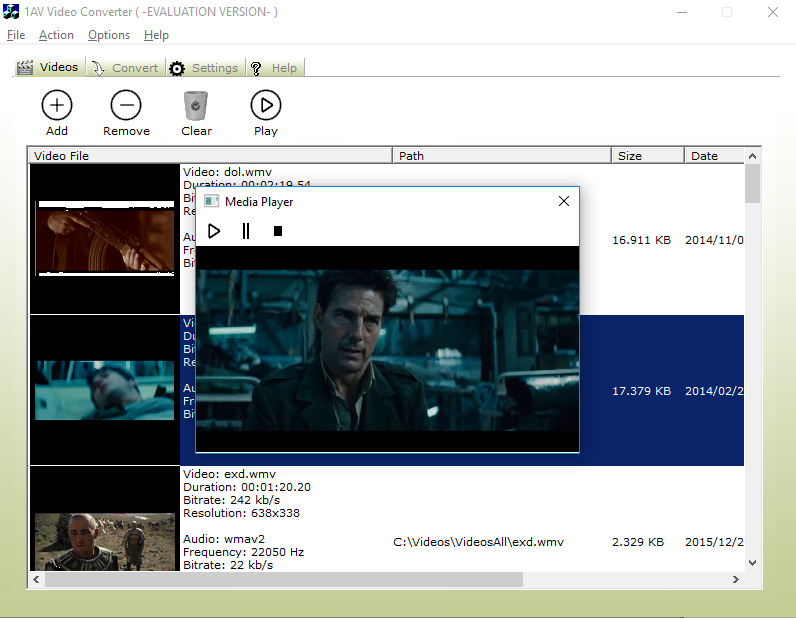Click the horizontal scrollbar right arrow
This screenshot has width=796, height=618.
(x=736, y=579)
